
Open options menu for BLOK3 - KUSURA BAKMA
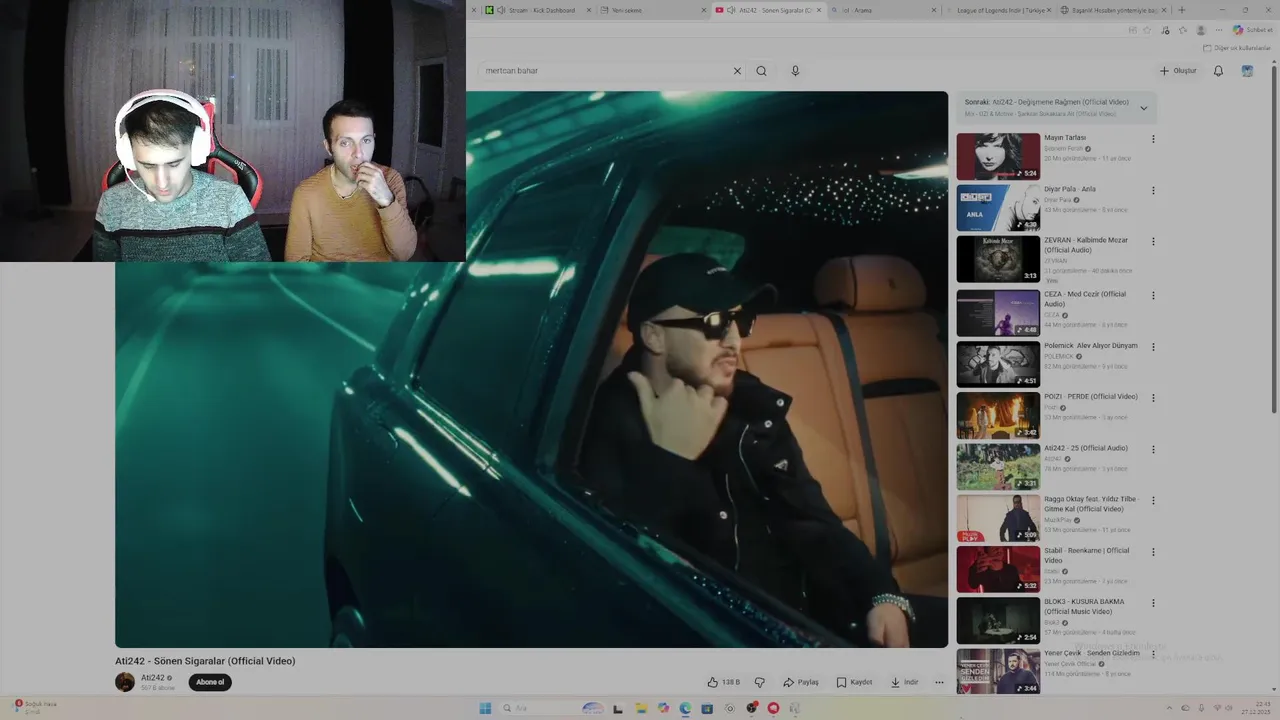(1153, 603)
